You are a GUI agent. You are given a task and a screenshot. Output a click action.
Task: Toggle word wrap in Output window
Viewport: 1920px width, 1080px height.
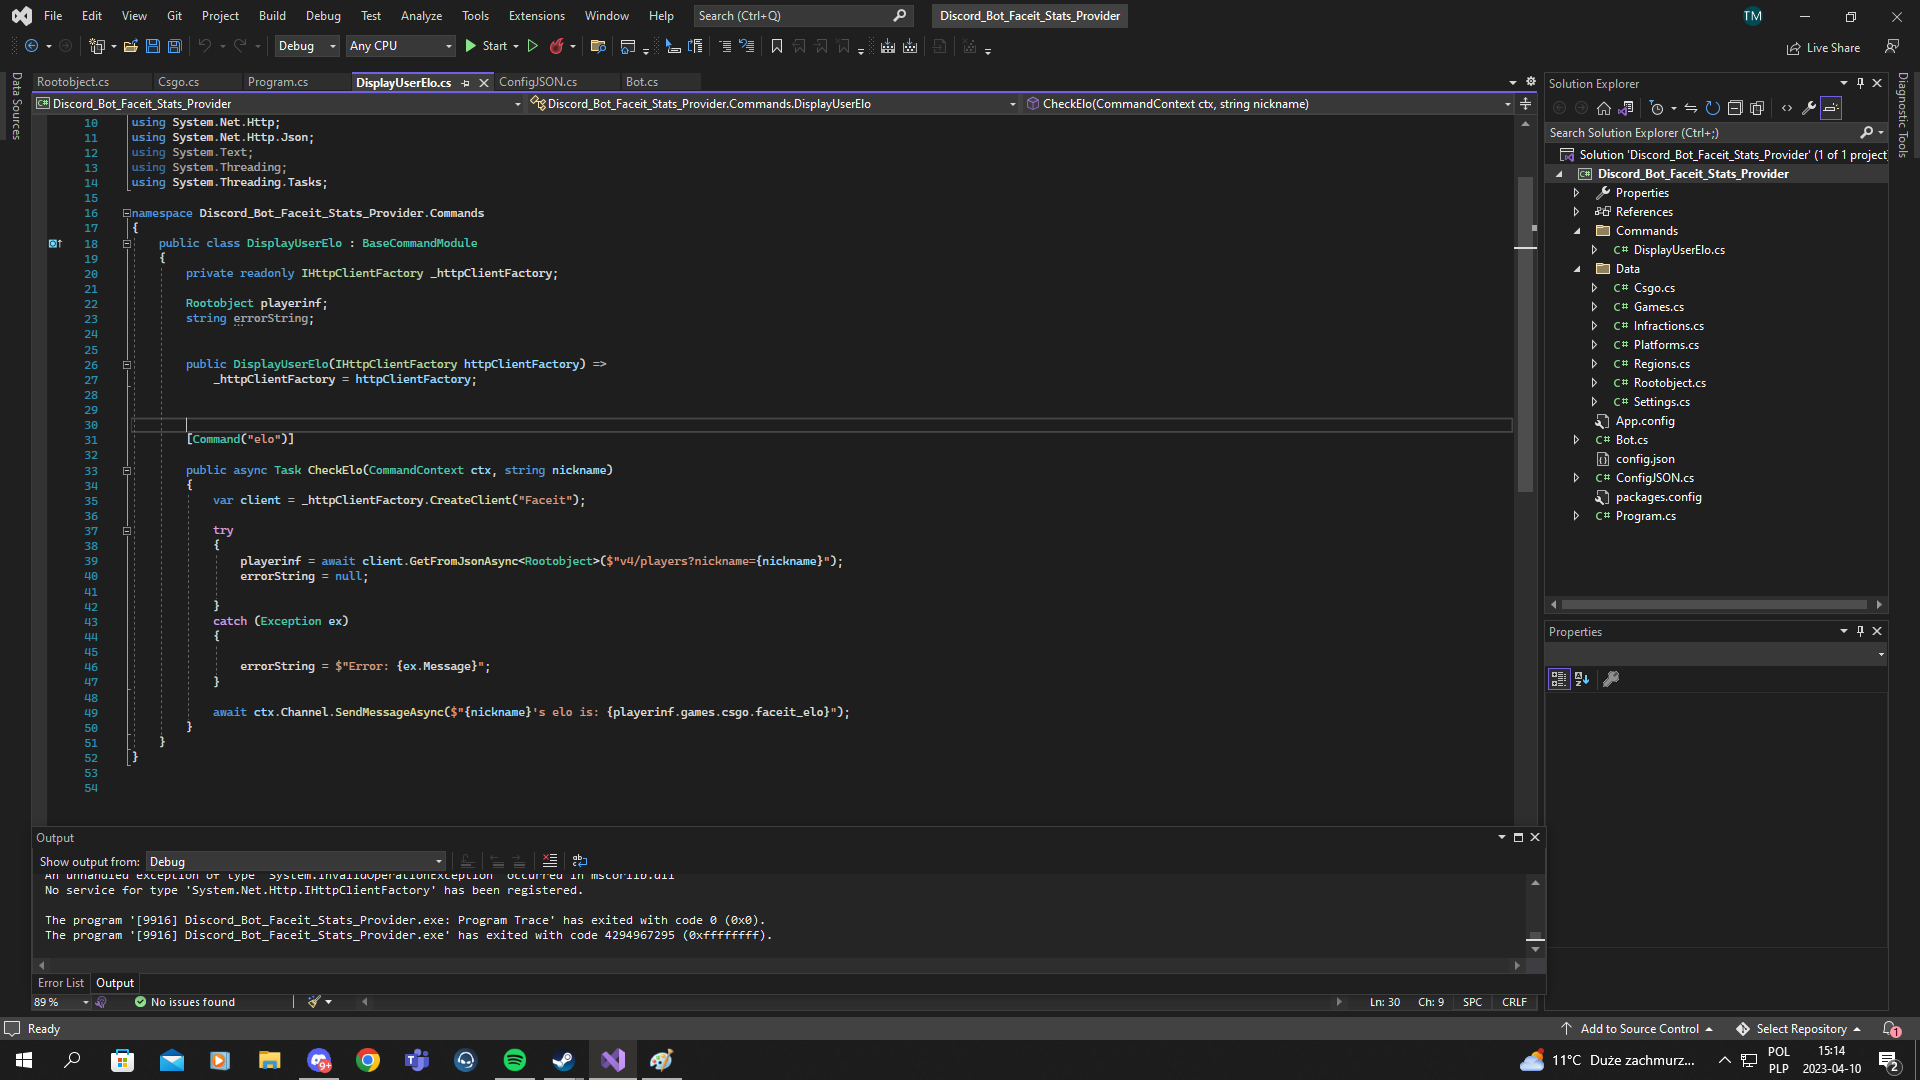tap(580, 861)
